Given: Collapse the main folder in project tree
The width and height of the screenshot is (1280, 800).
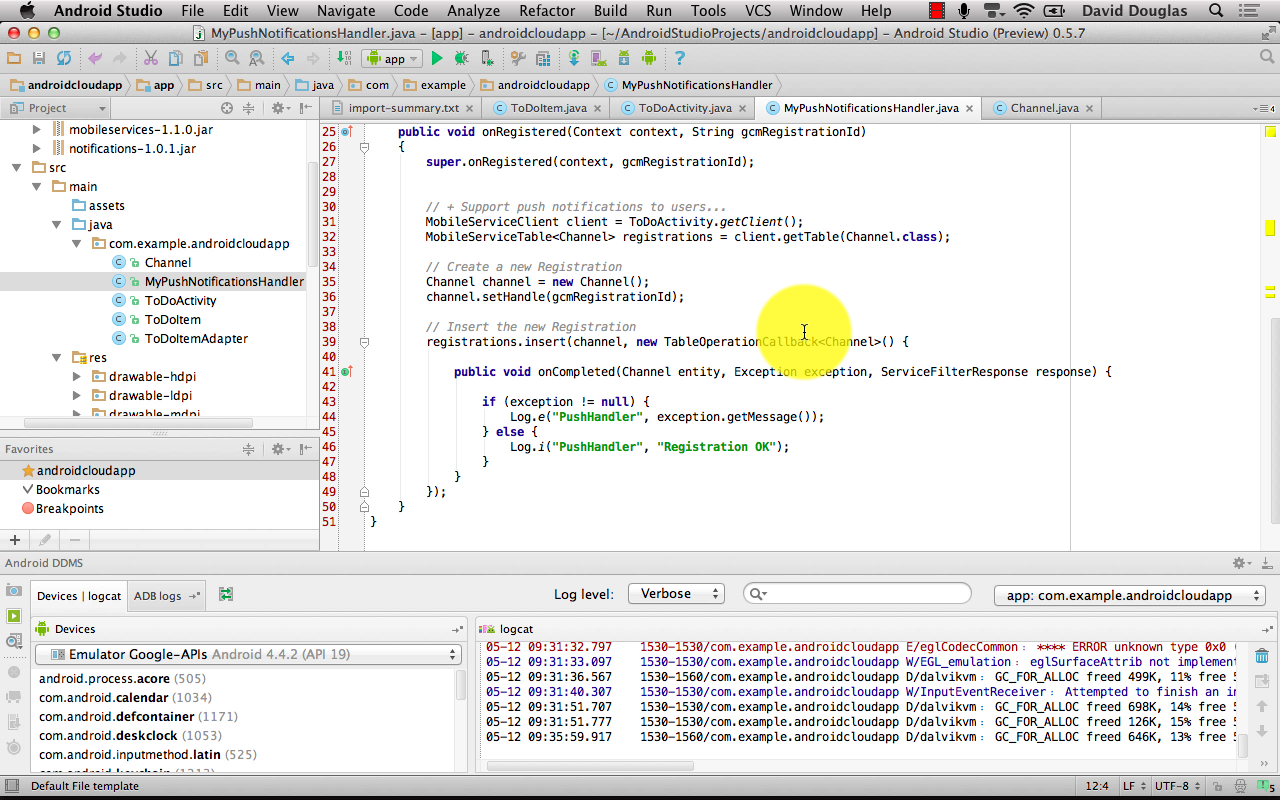Looking at the screenshot, I should coord(37,187).
